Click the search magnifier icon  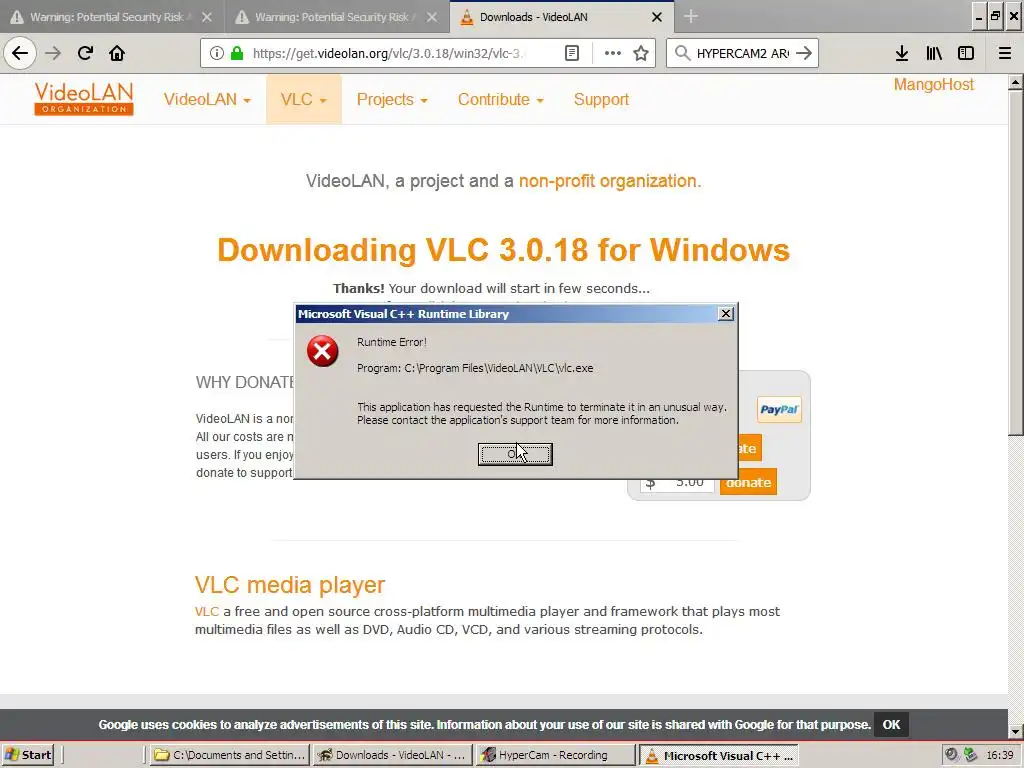682,53
